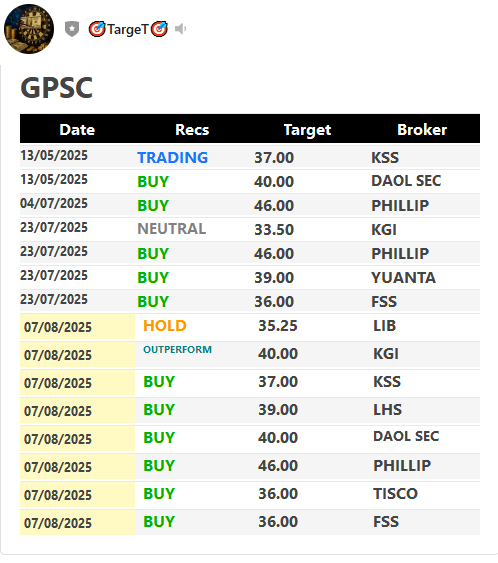Click the 35.25 target from LIB

tap(278, 326)
